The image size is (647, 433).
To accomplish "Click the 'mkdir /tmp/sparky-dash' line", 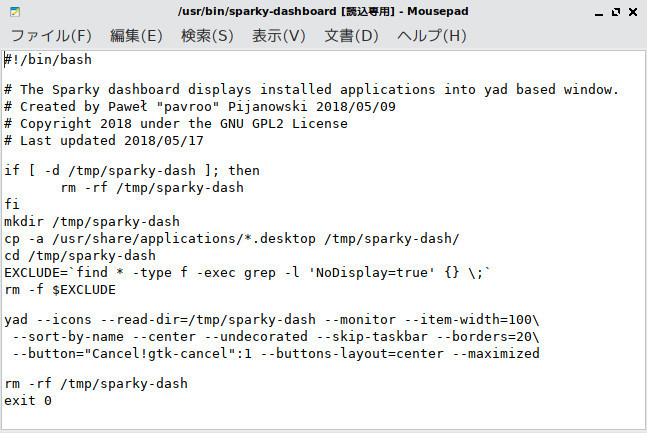I will [92, 222].
